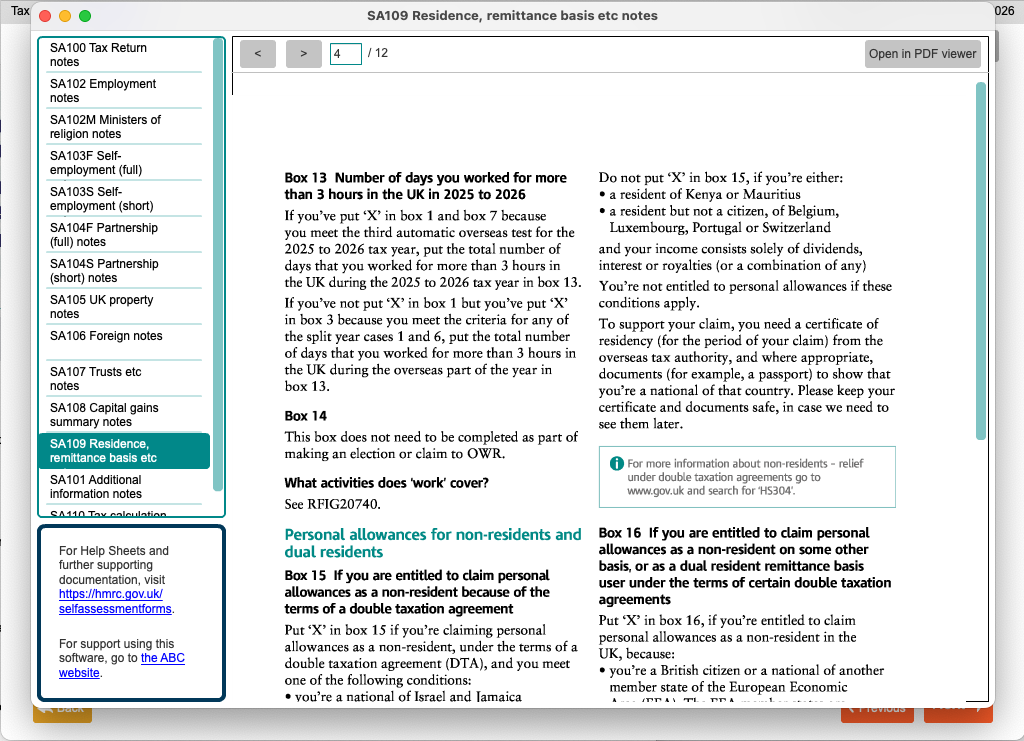Open SA103F Self-employment (full) notes
This screenshot has height=741, width=1024.
click(x=124, y=163)
